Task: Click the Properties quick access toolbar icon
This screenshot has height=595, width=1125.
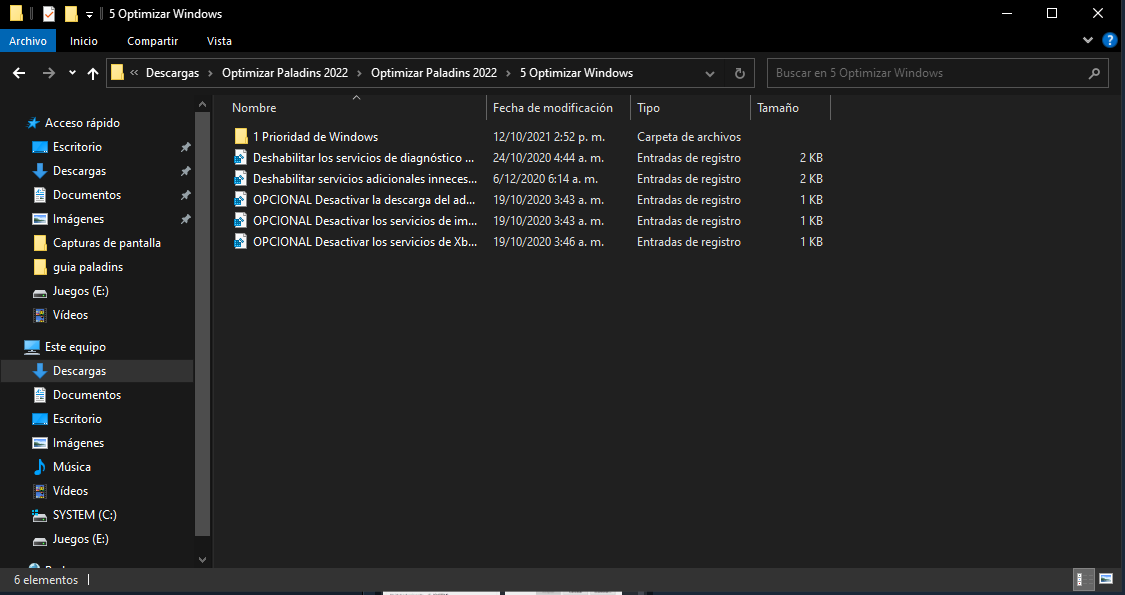Action: 49,14
